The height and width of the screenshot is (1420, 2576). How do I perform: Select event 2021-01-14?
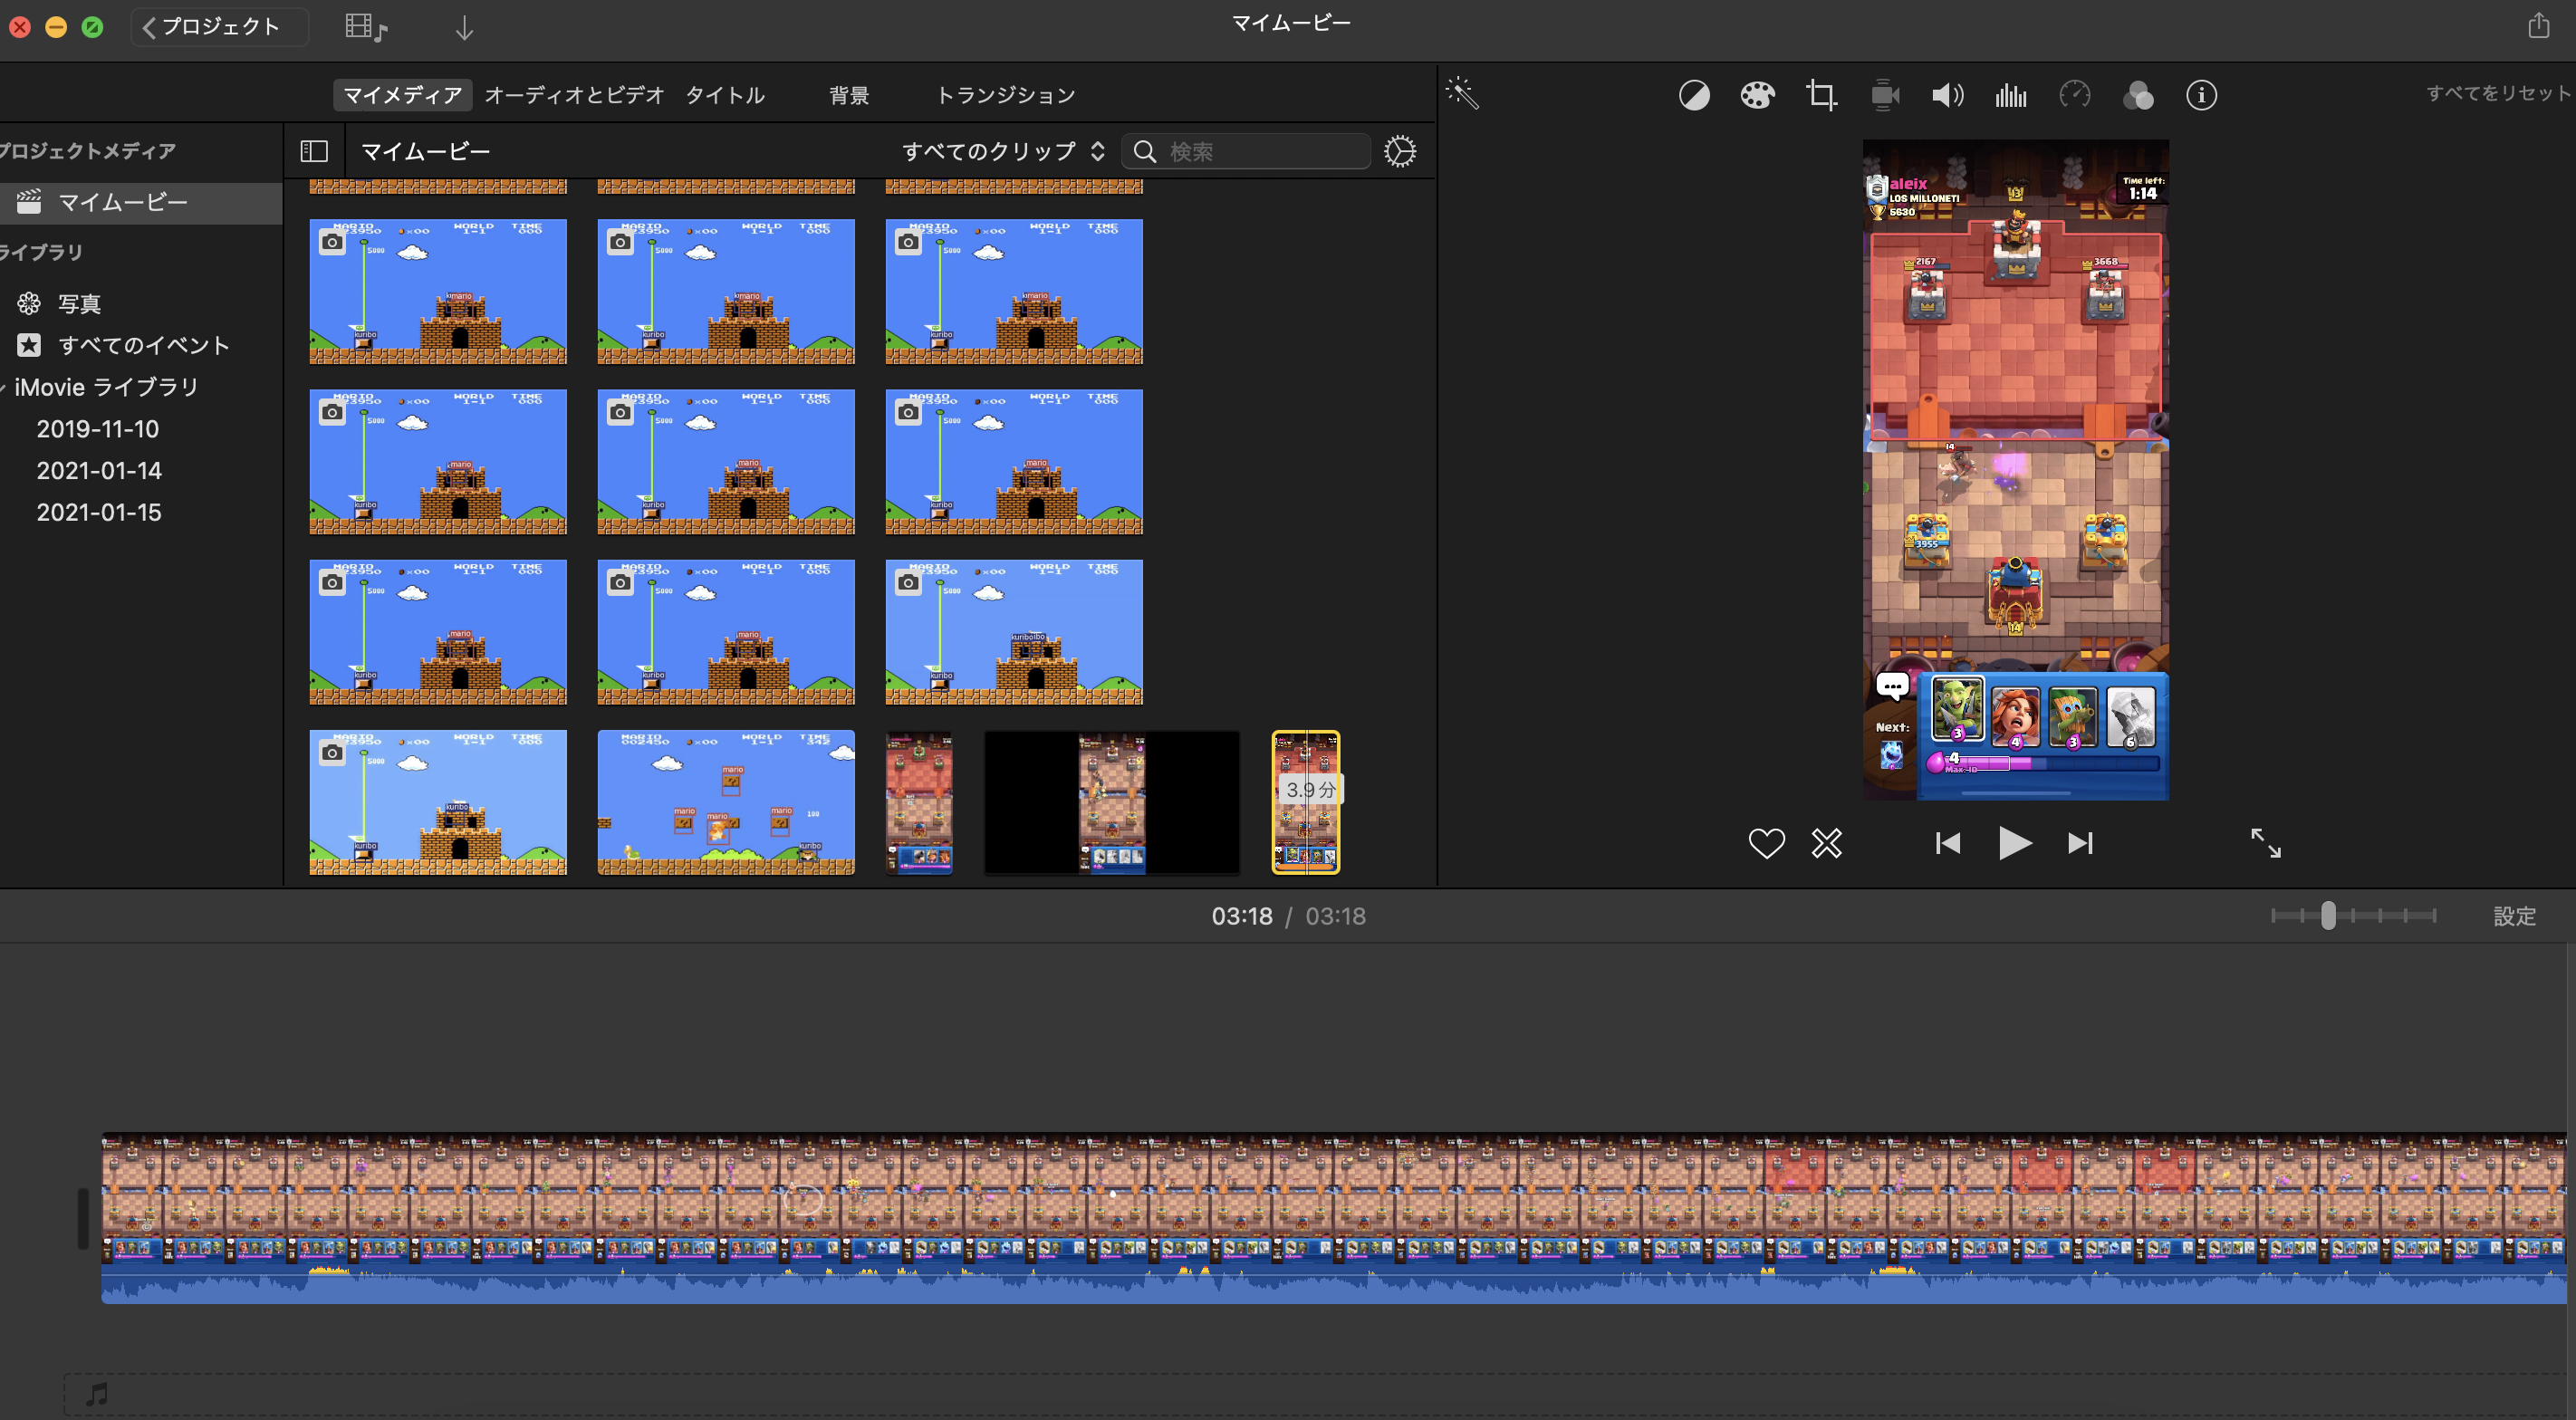pos(99,471)
